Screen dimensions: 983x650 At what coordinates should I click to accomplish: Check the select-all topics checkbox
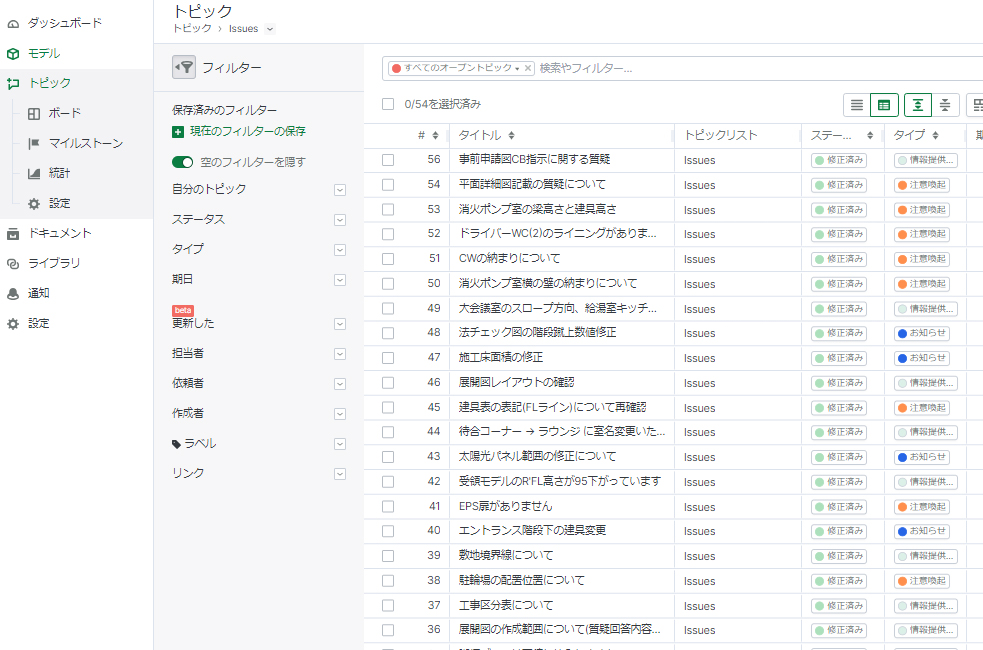point(388,104)
